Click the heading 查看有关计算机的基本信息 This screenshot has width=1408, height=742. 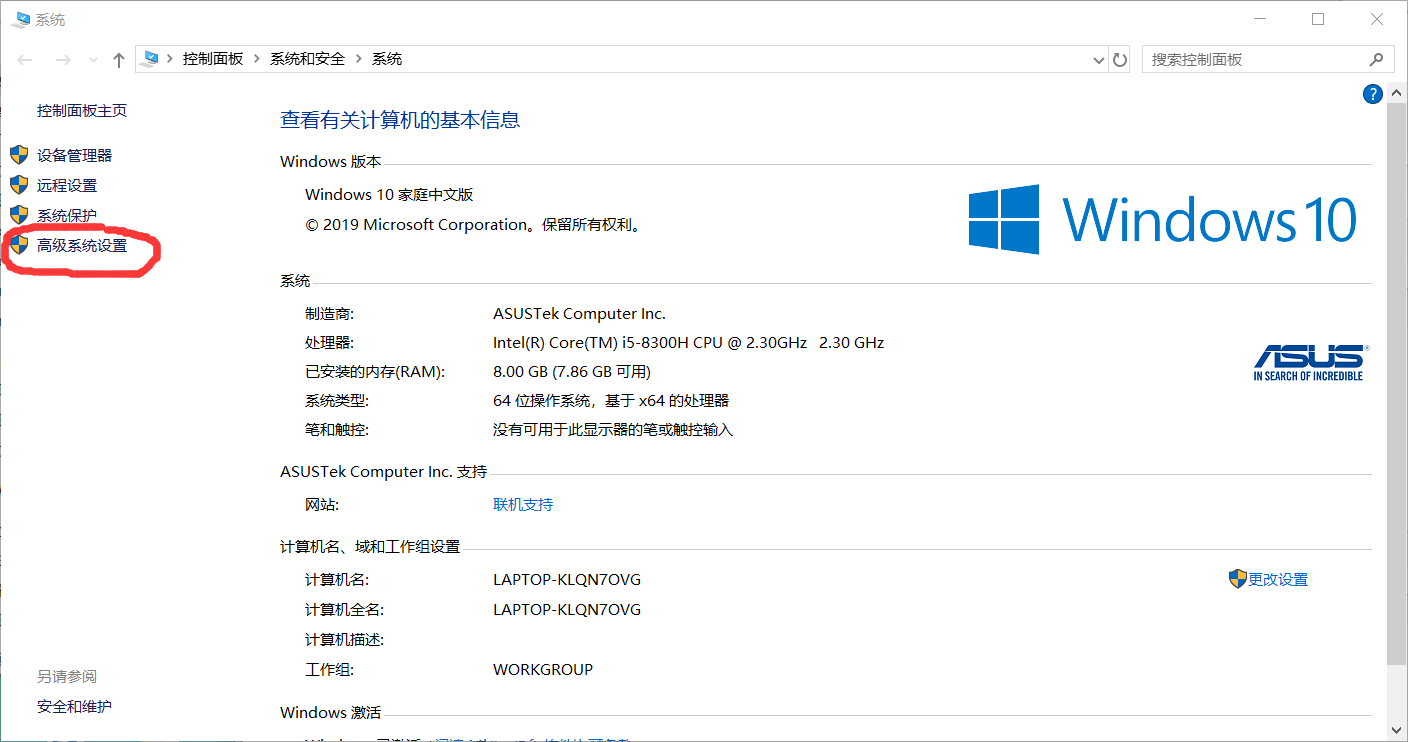(x=400, y=120)
